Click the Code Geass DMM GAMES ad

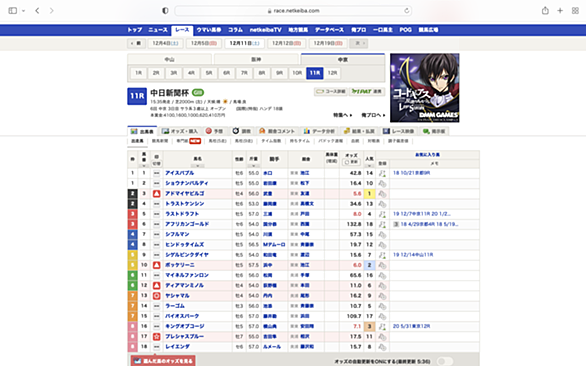[425, 88]
